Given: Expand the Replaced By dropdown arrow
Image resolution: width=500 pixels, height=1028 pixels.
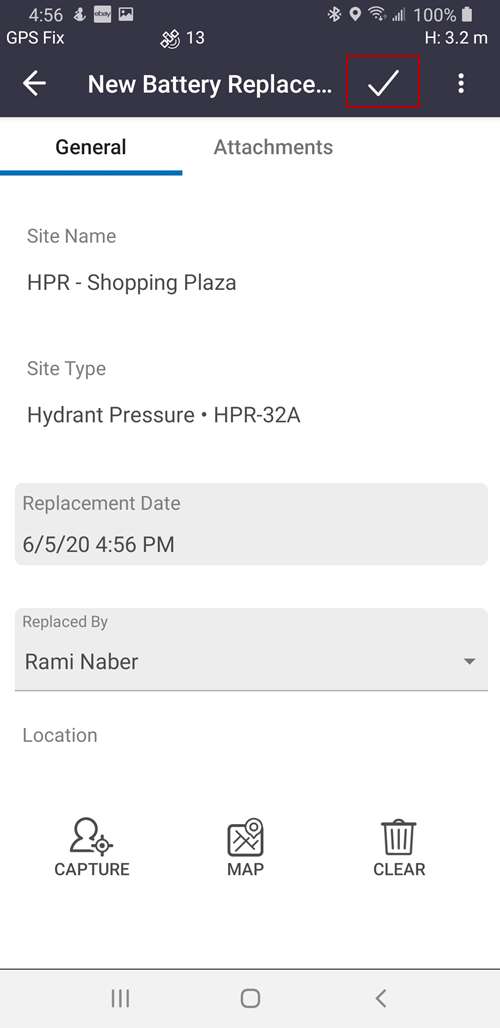Looking at the screenshot, I should click(469, 662).
